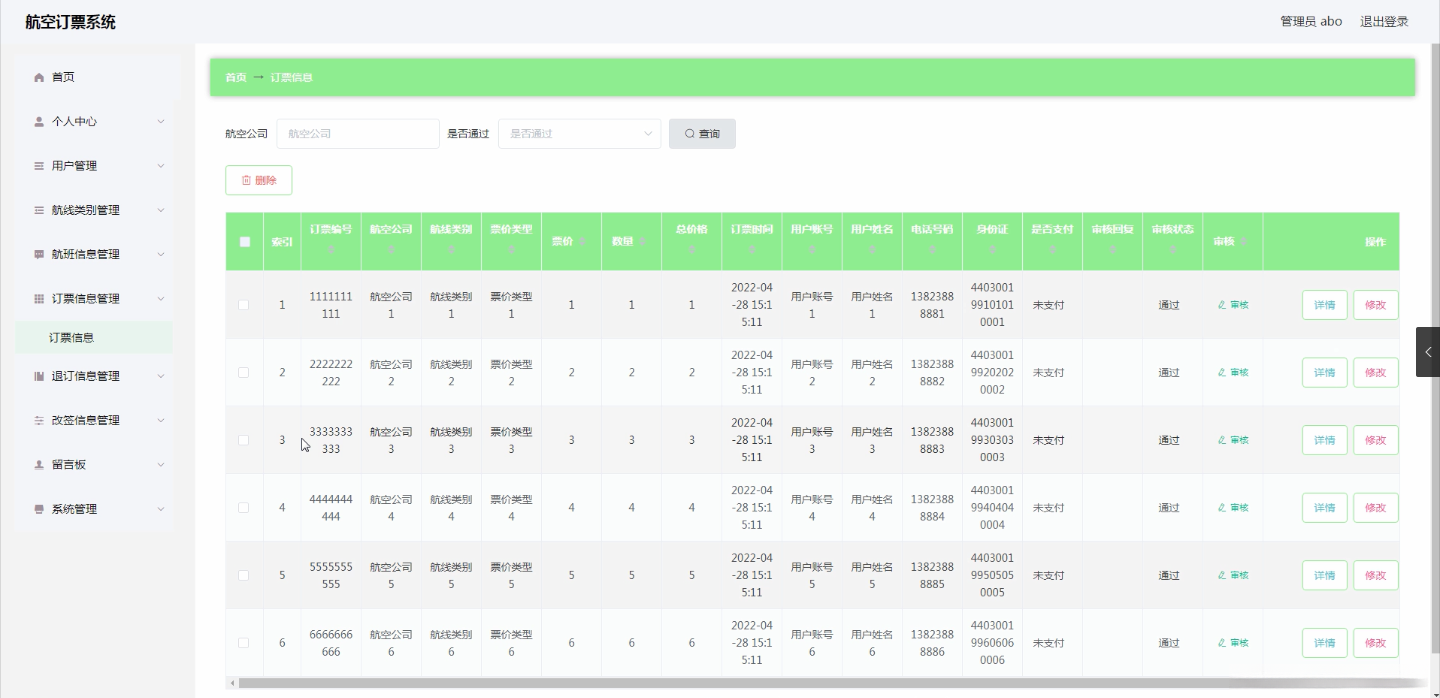Click the phone number 13823888881 cell

(x=932, y=305)
